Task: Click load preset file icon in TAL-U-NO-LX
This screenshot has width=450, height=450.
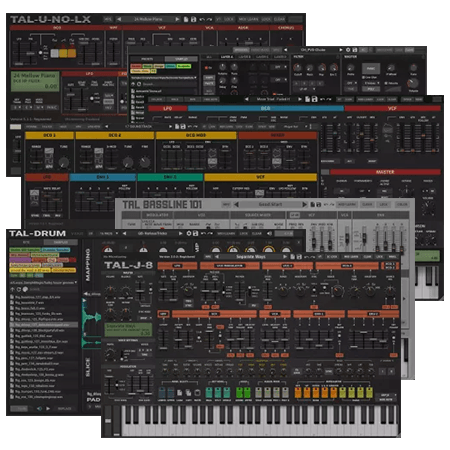Action: [x=186, y=19]
